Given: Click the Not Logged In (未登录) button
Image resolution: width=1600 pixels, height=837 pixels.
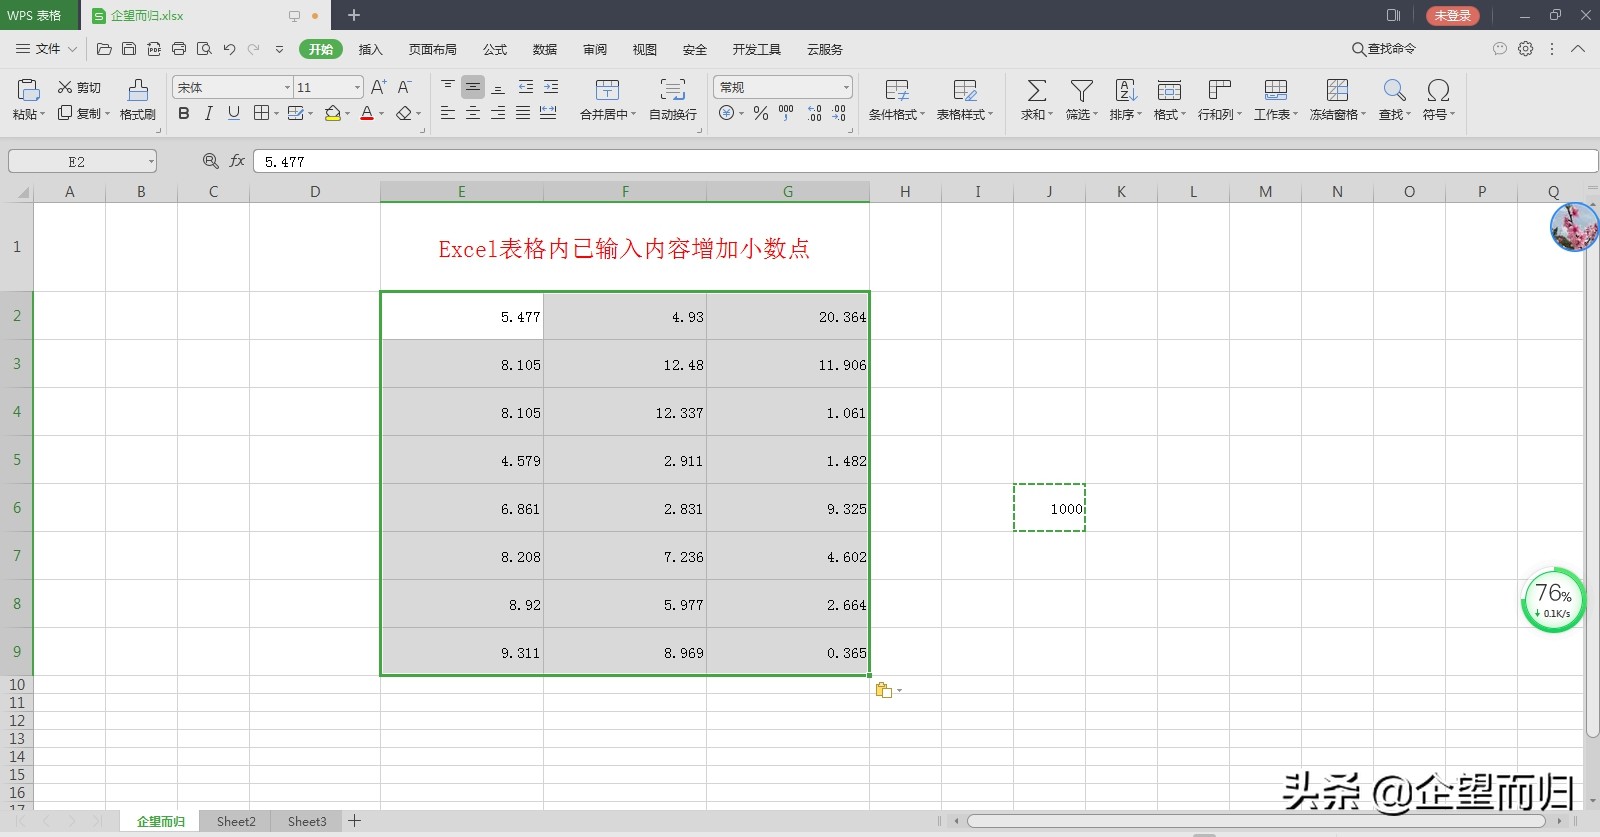Looking at the screenshot, I should [1452, 15].
